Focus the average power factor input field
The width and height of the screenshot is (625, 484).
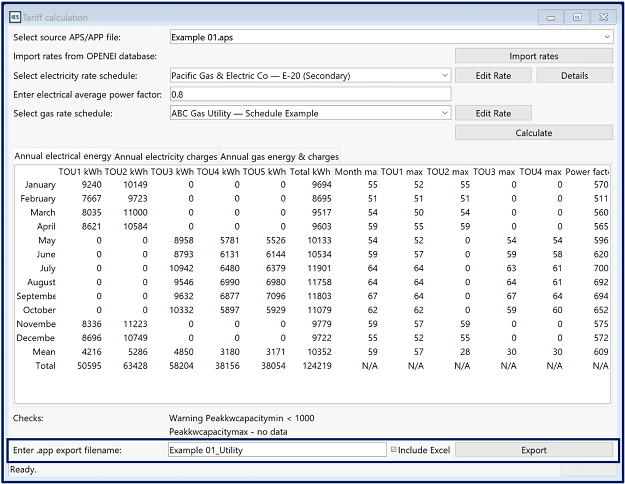(310, 94)
